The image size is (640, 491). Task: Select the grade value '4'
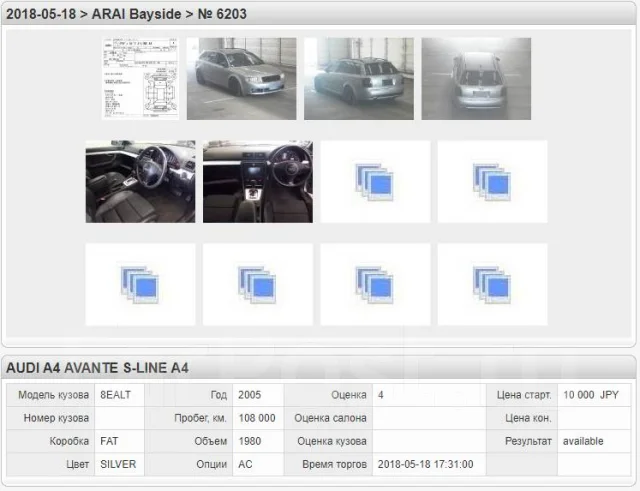(x=380, y=395)
